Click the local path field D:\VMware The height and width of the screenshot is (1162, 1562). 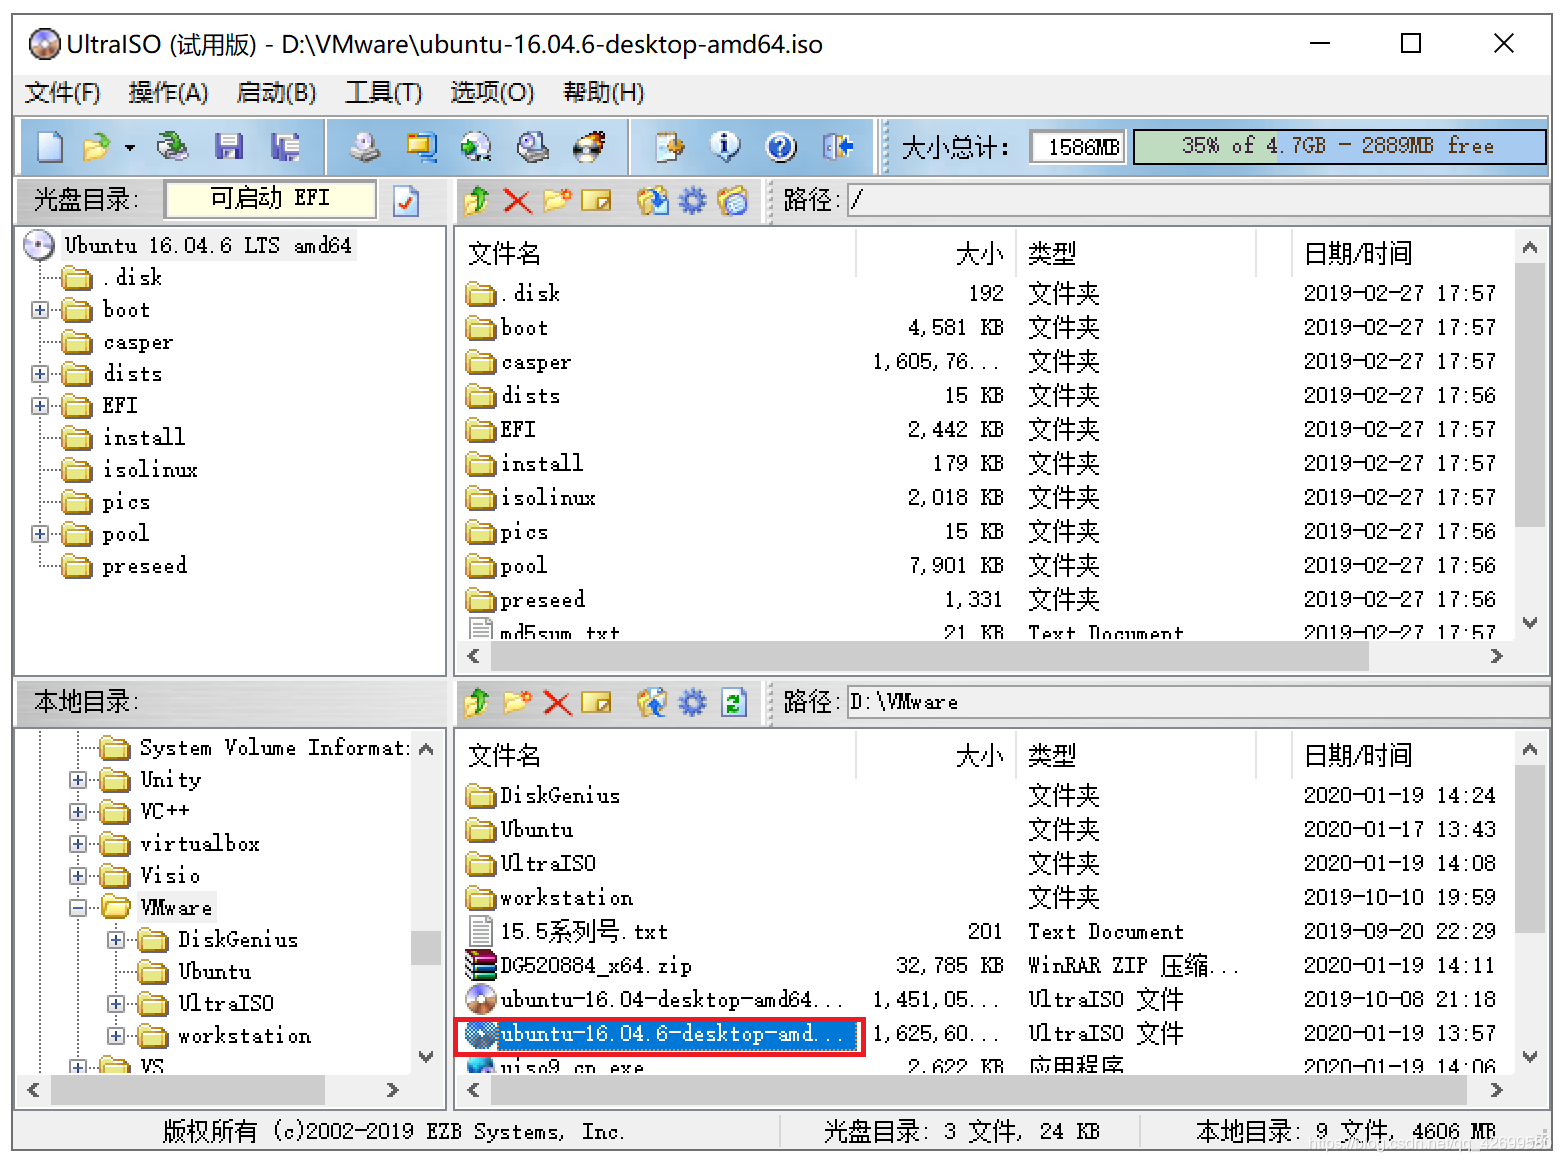[x=1197, y=702]
